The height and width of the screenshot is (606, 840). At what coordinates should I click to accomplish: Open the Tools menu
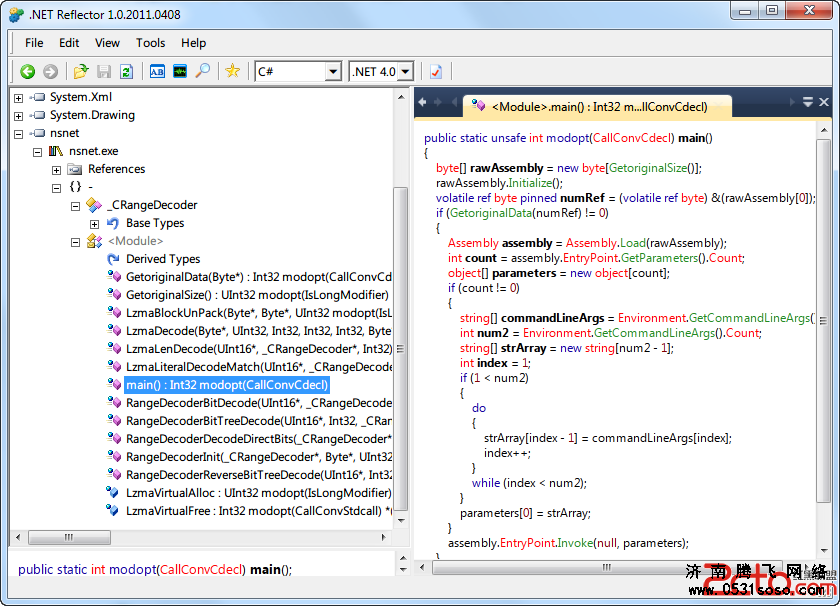[151, 43]
